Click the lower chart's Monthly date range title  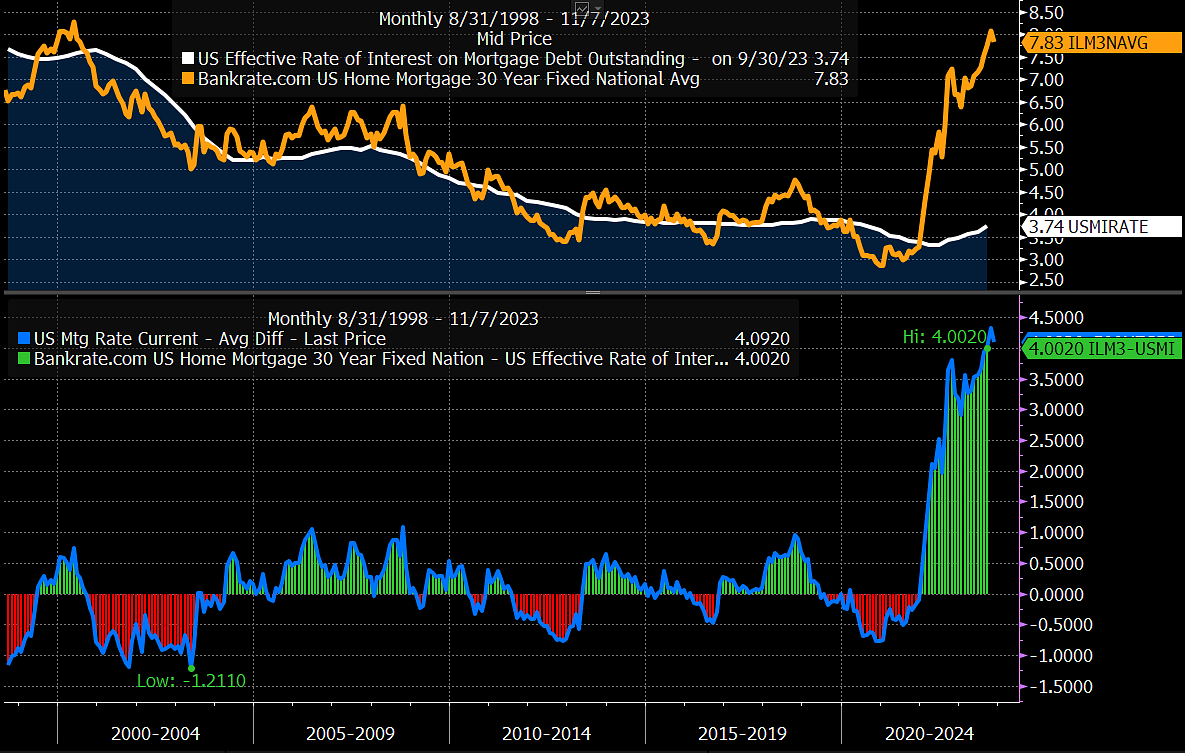403,319
